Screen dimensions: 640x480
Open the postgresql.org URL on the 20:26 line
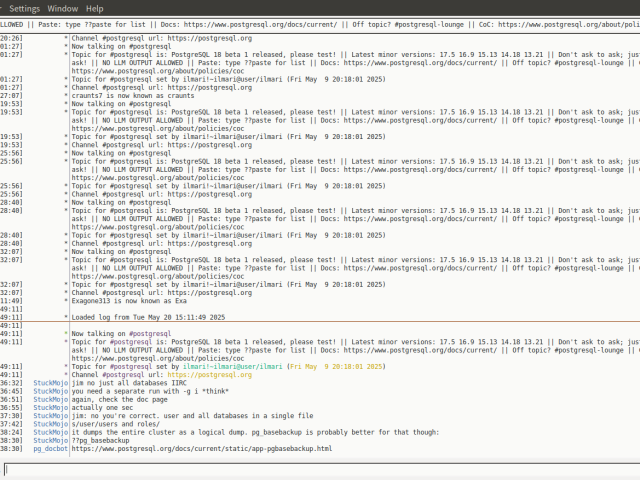pyautogui.click(x=209, y=38)
